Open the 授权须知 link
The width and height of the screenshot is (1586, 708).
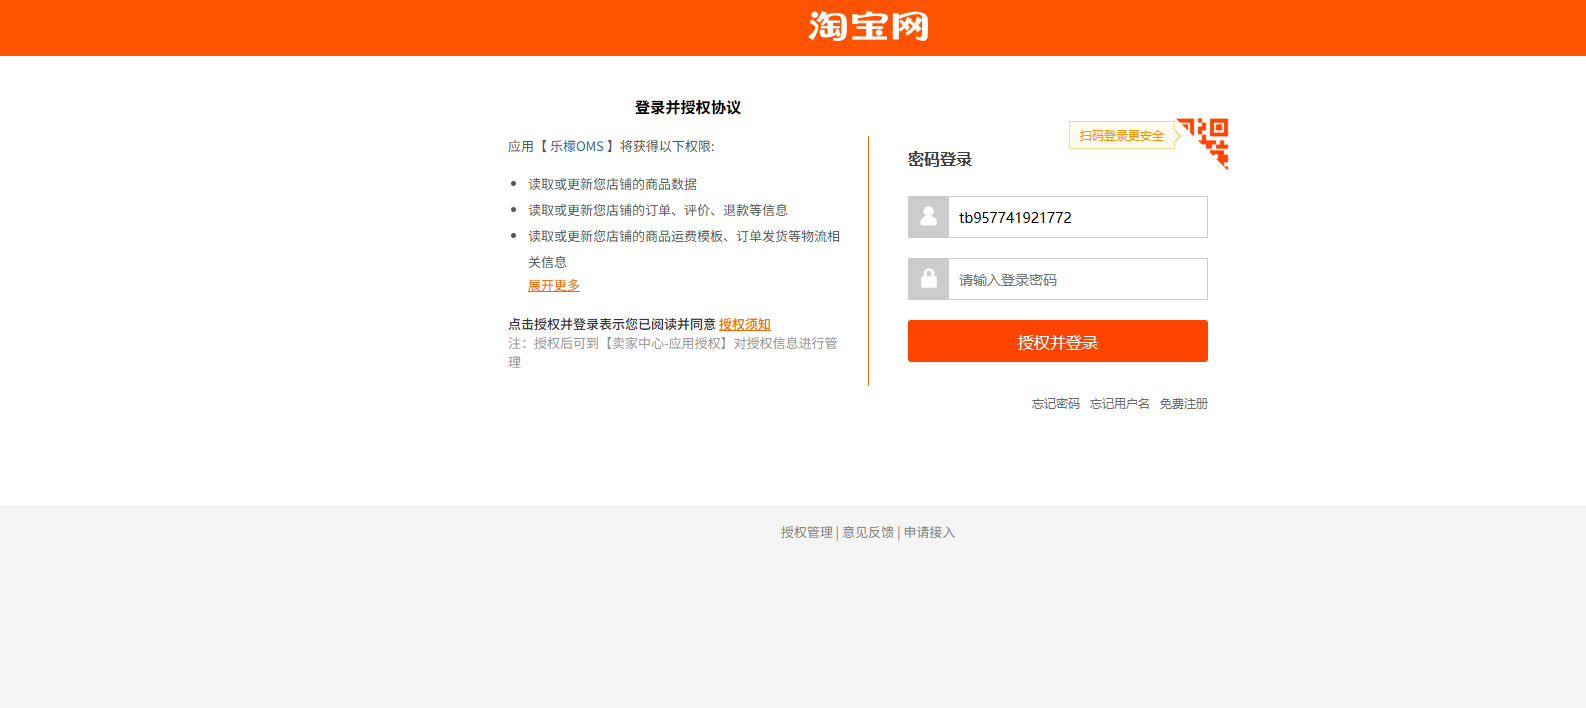(745, 324)
